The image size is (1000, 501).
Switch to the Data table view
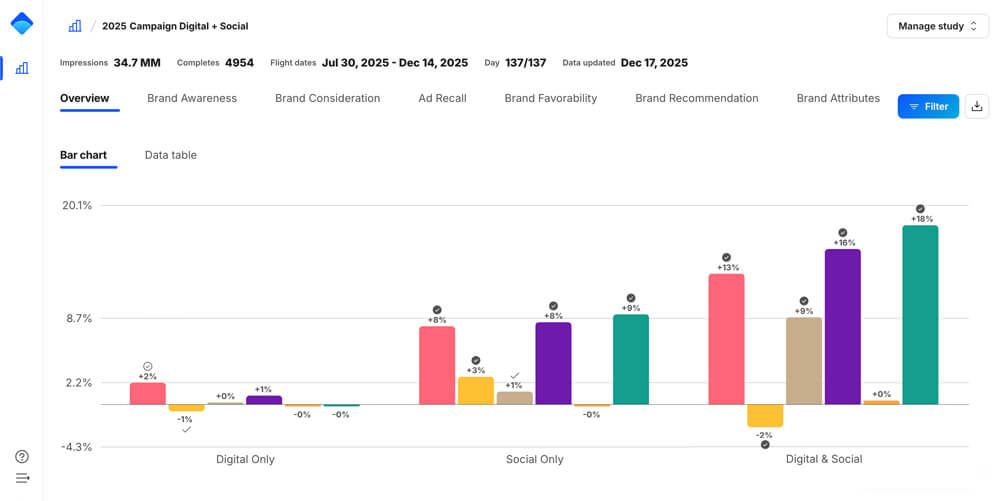(170, 155)
